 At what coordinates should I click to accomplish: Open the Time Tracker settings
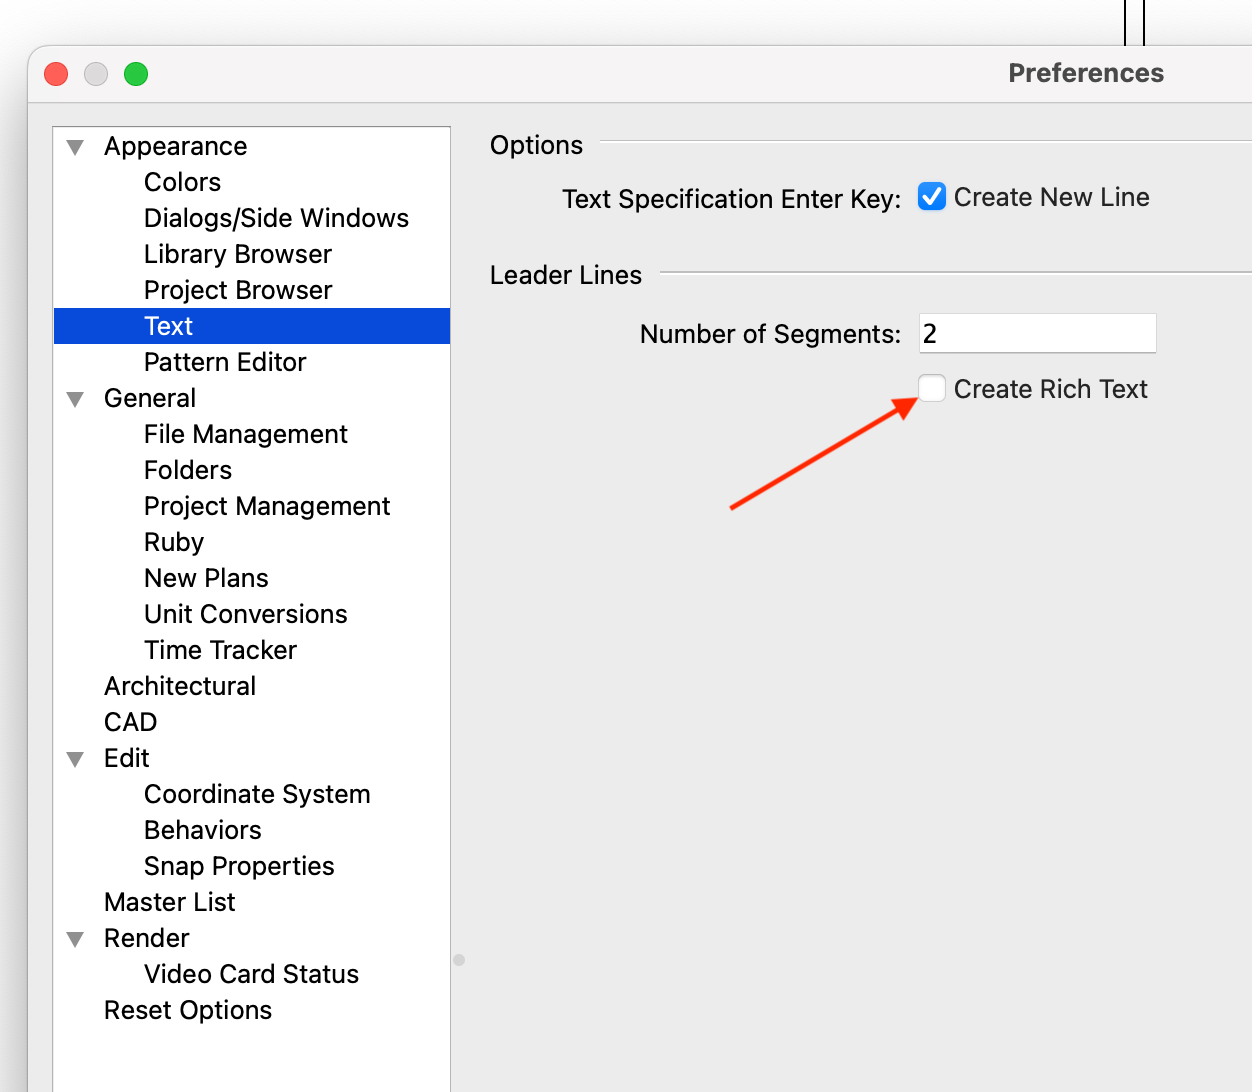point(220,650)
